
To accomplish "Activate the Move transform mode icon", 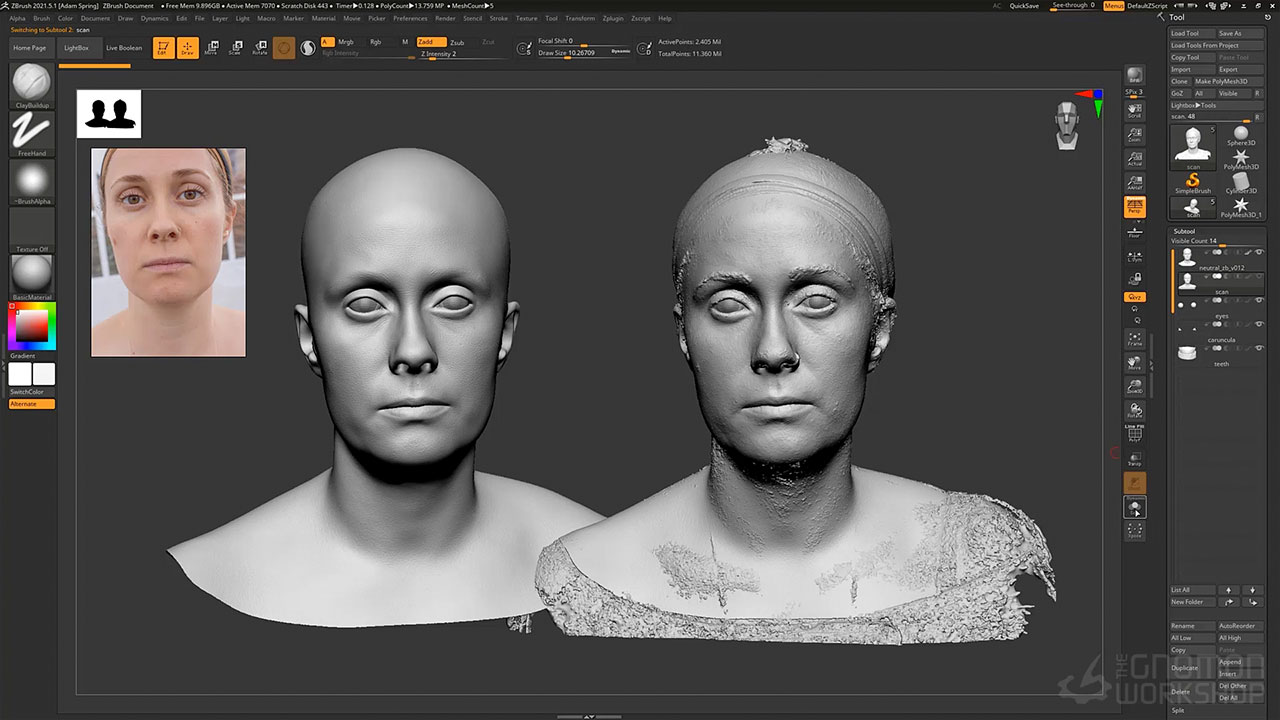I will (210, 47).
